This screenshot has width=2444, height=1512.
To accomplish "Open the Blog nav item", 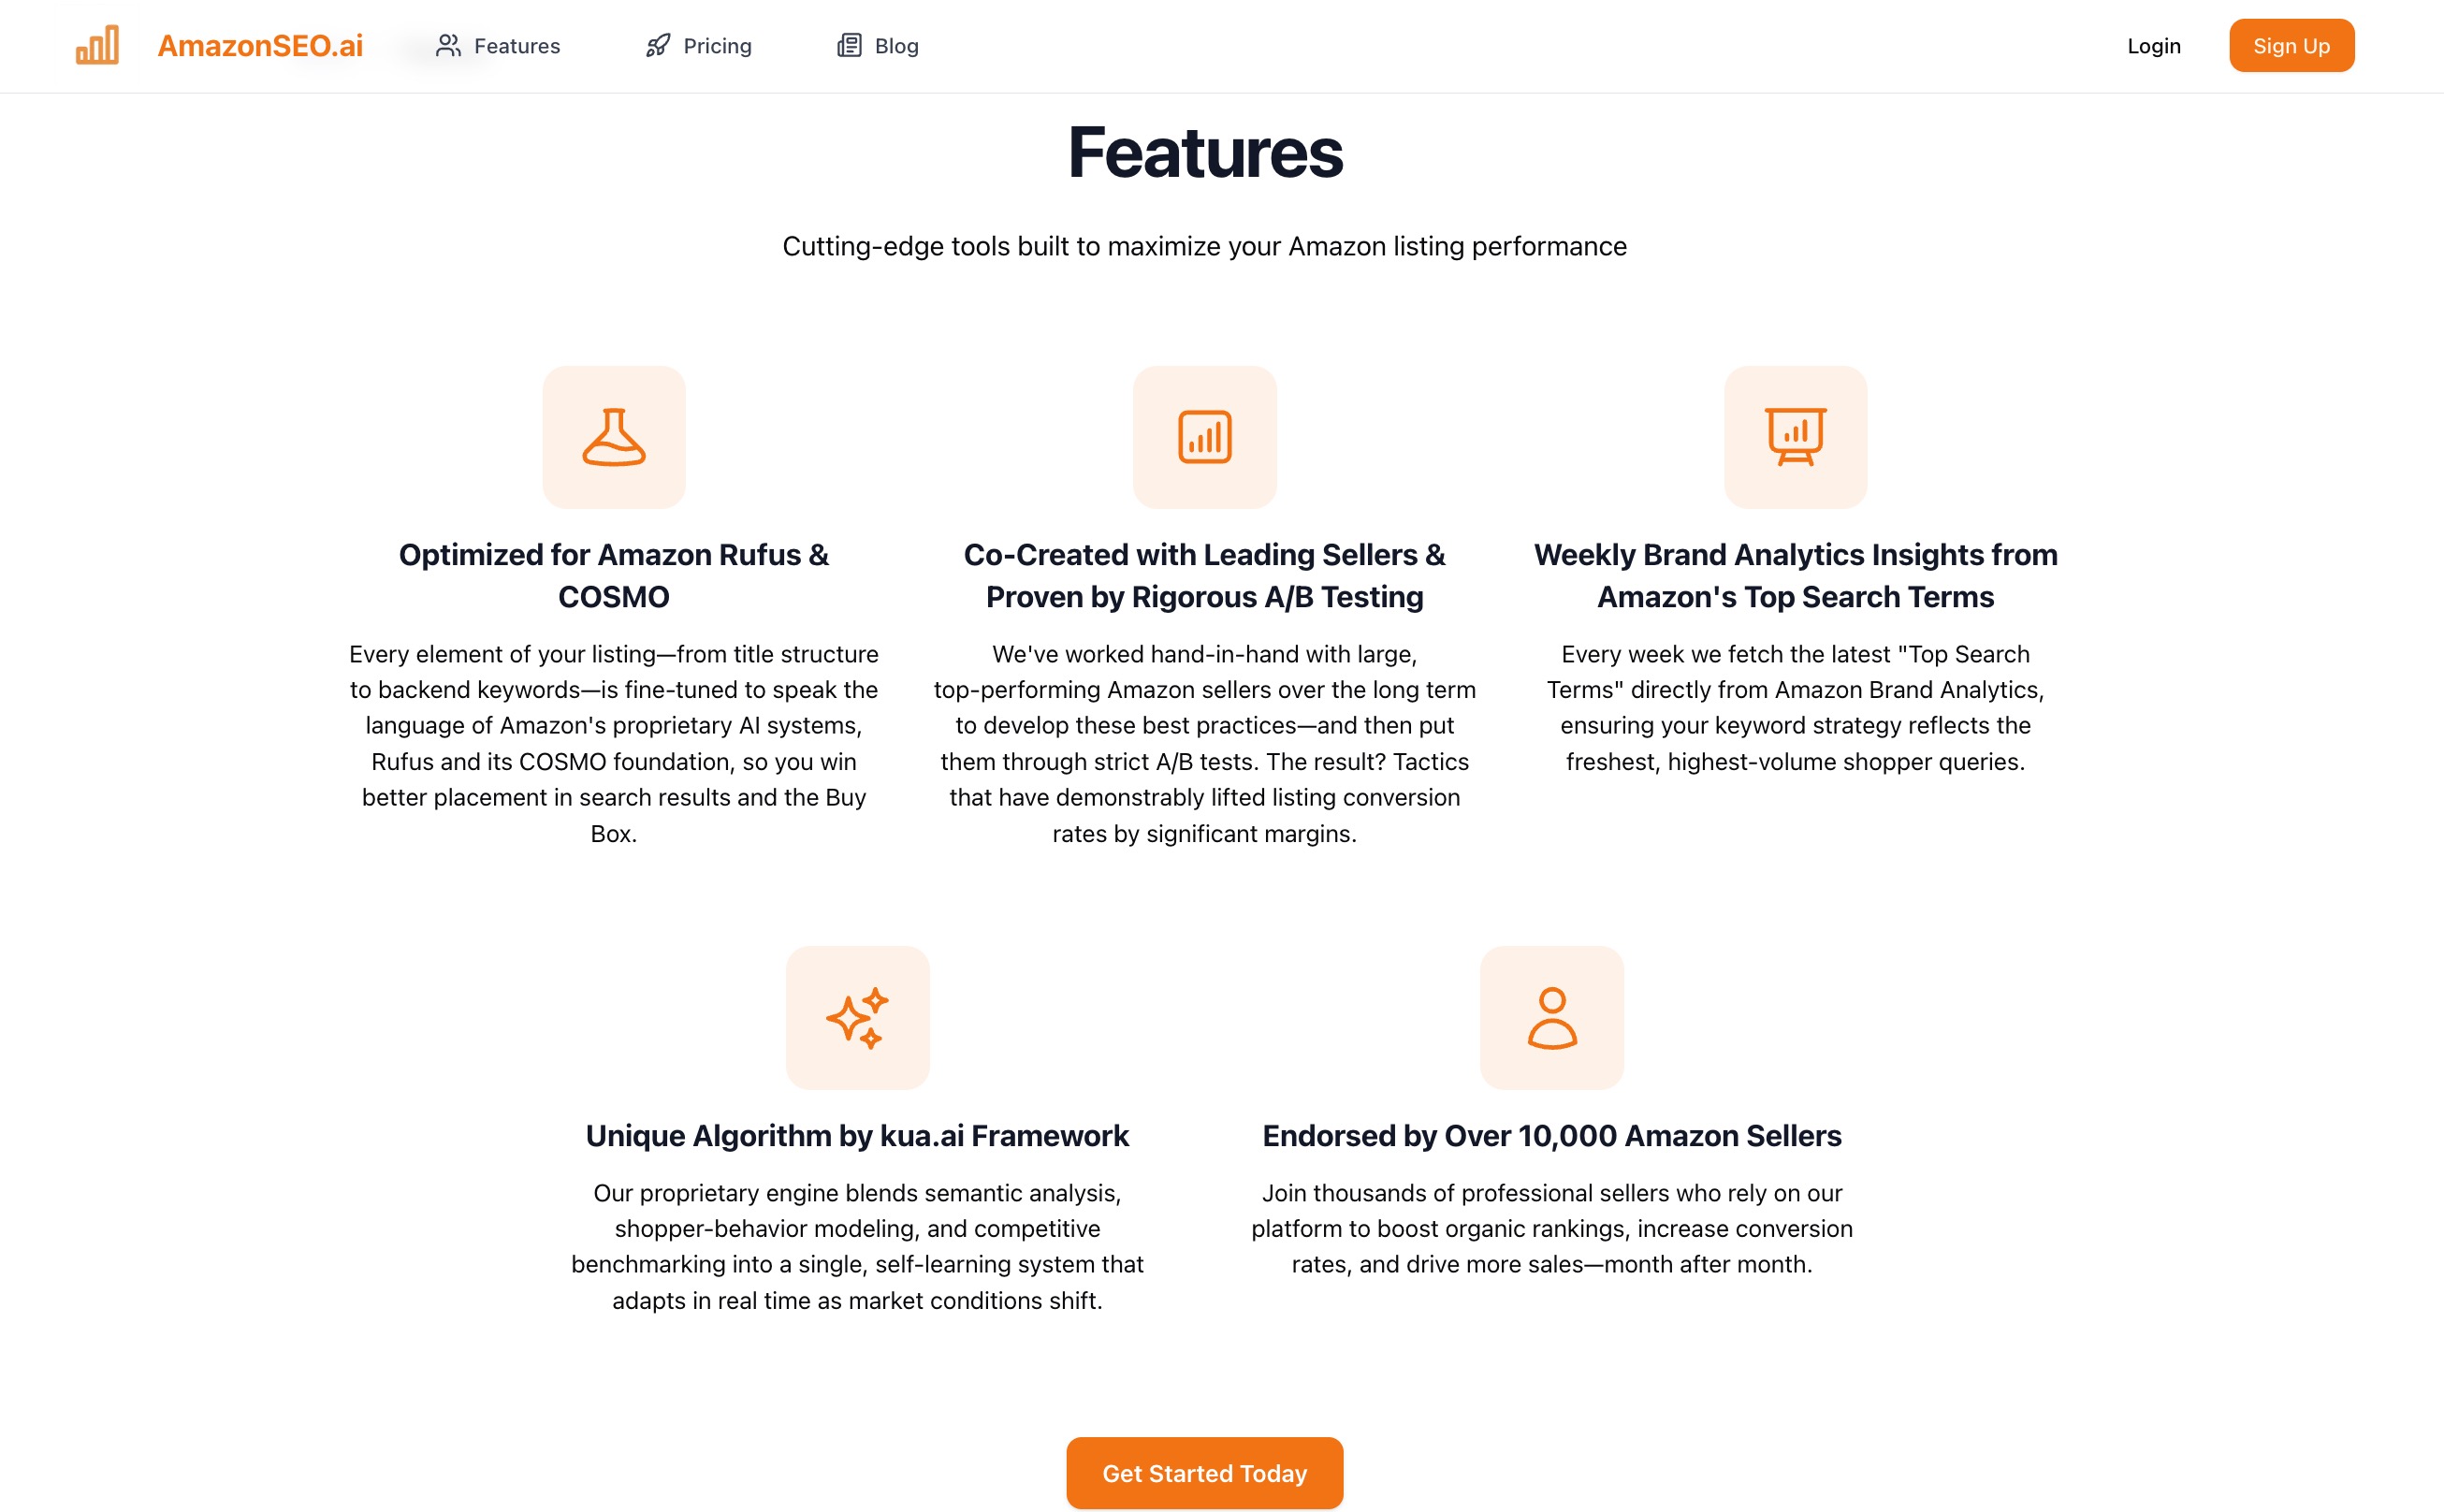I will click(896, 46).
